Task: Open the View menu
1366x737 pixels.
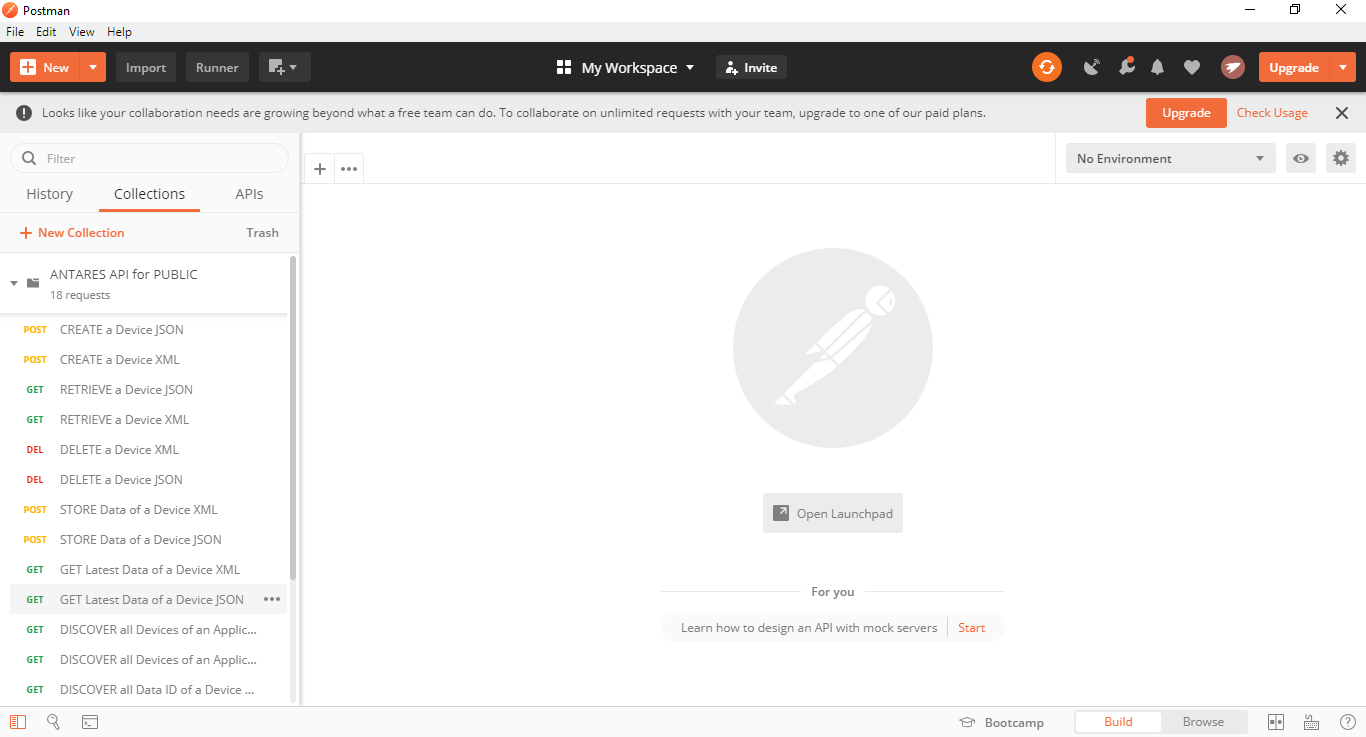Action: [82, 32]
